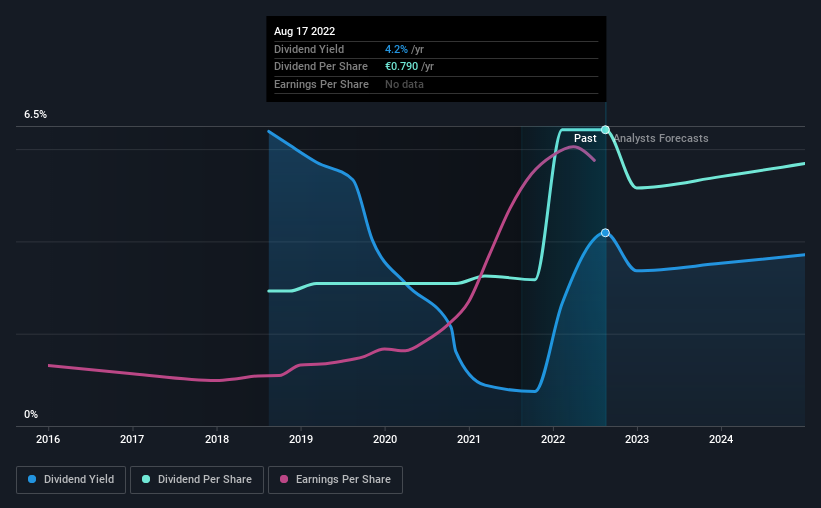Click the Analysts Forecasts label
The height and width of the screenshot is (508, 821).
click(661, 138)
